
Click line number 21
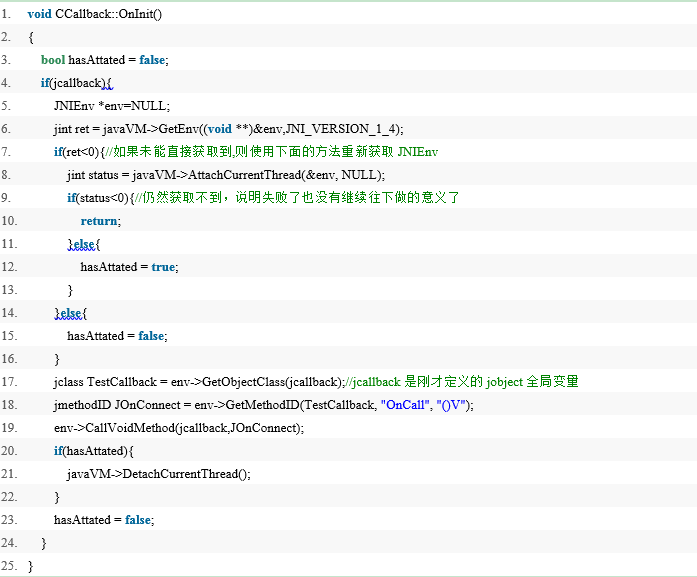pyautogui.click(x=9, y=474)
